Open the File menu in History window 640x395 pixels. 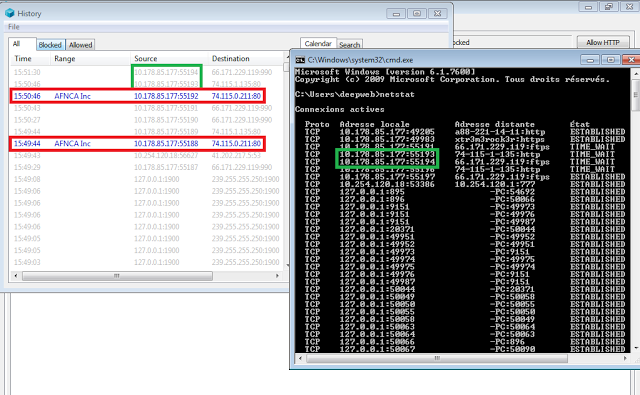pyautogui.click(x=13, y=27)
